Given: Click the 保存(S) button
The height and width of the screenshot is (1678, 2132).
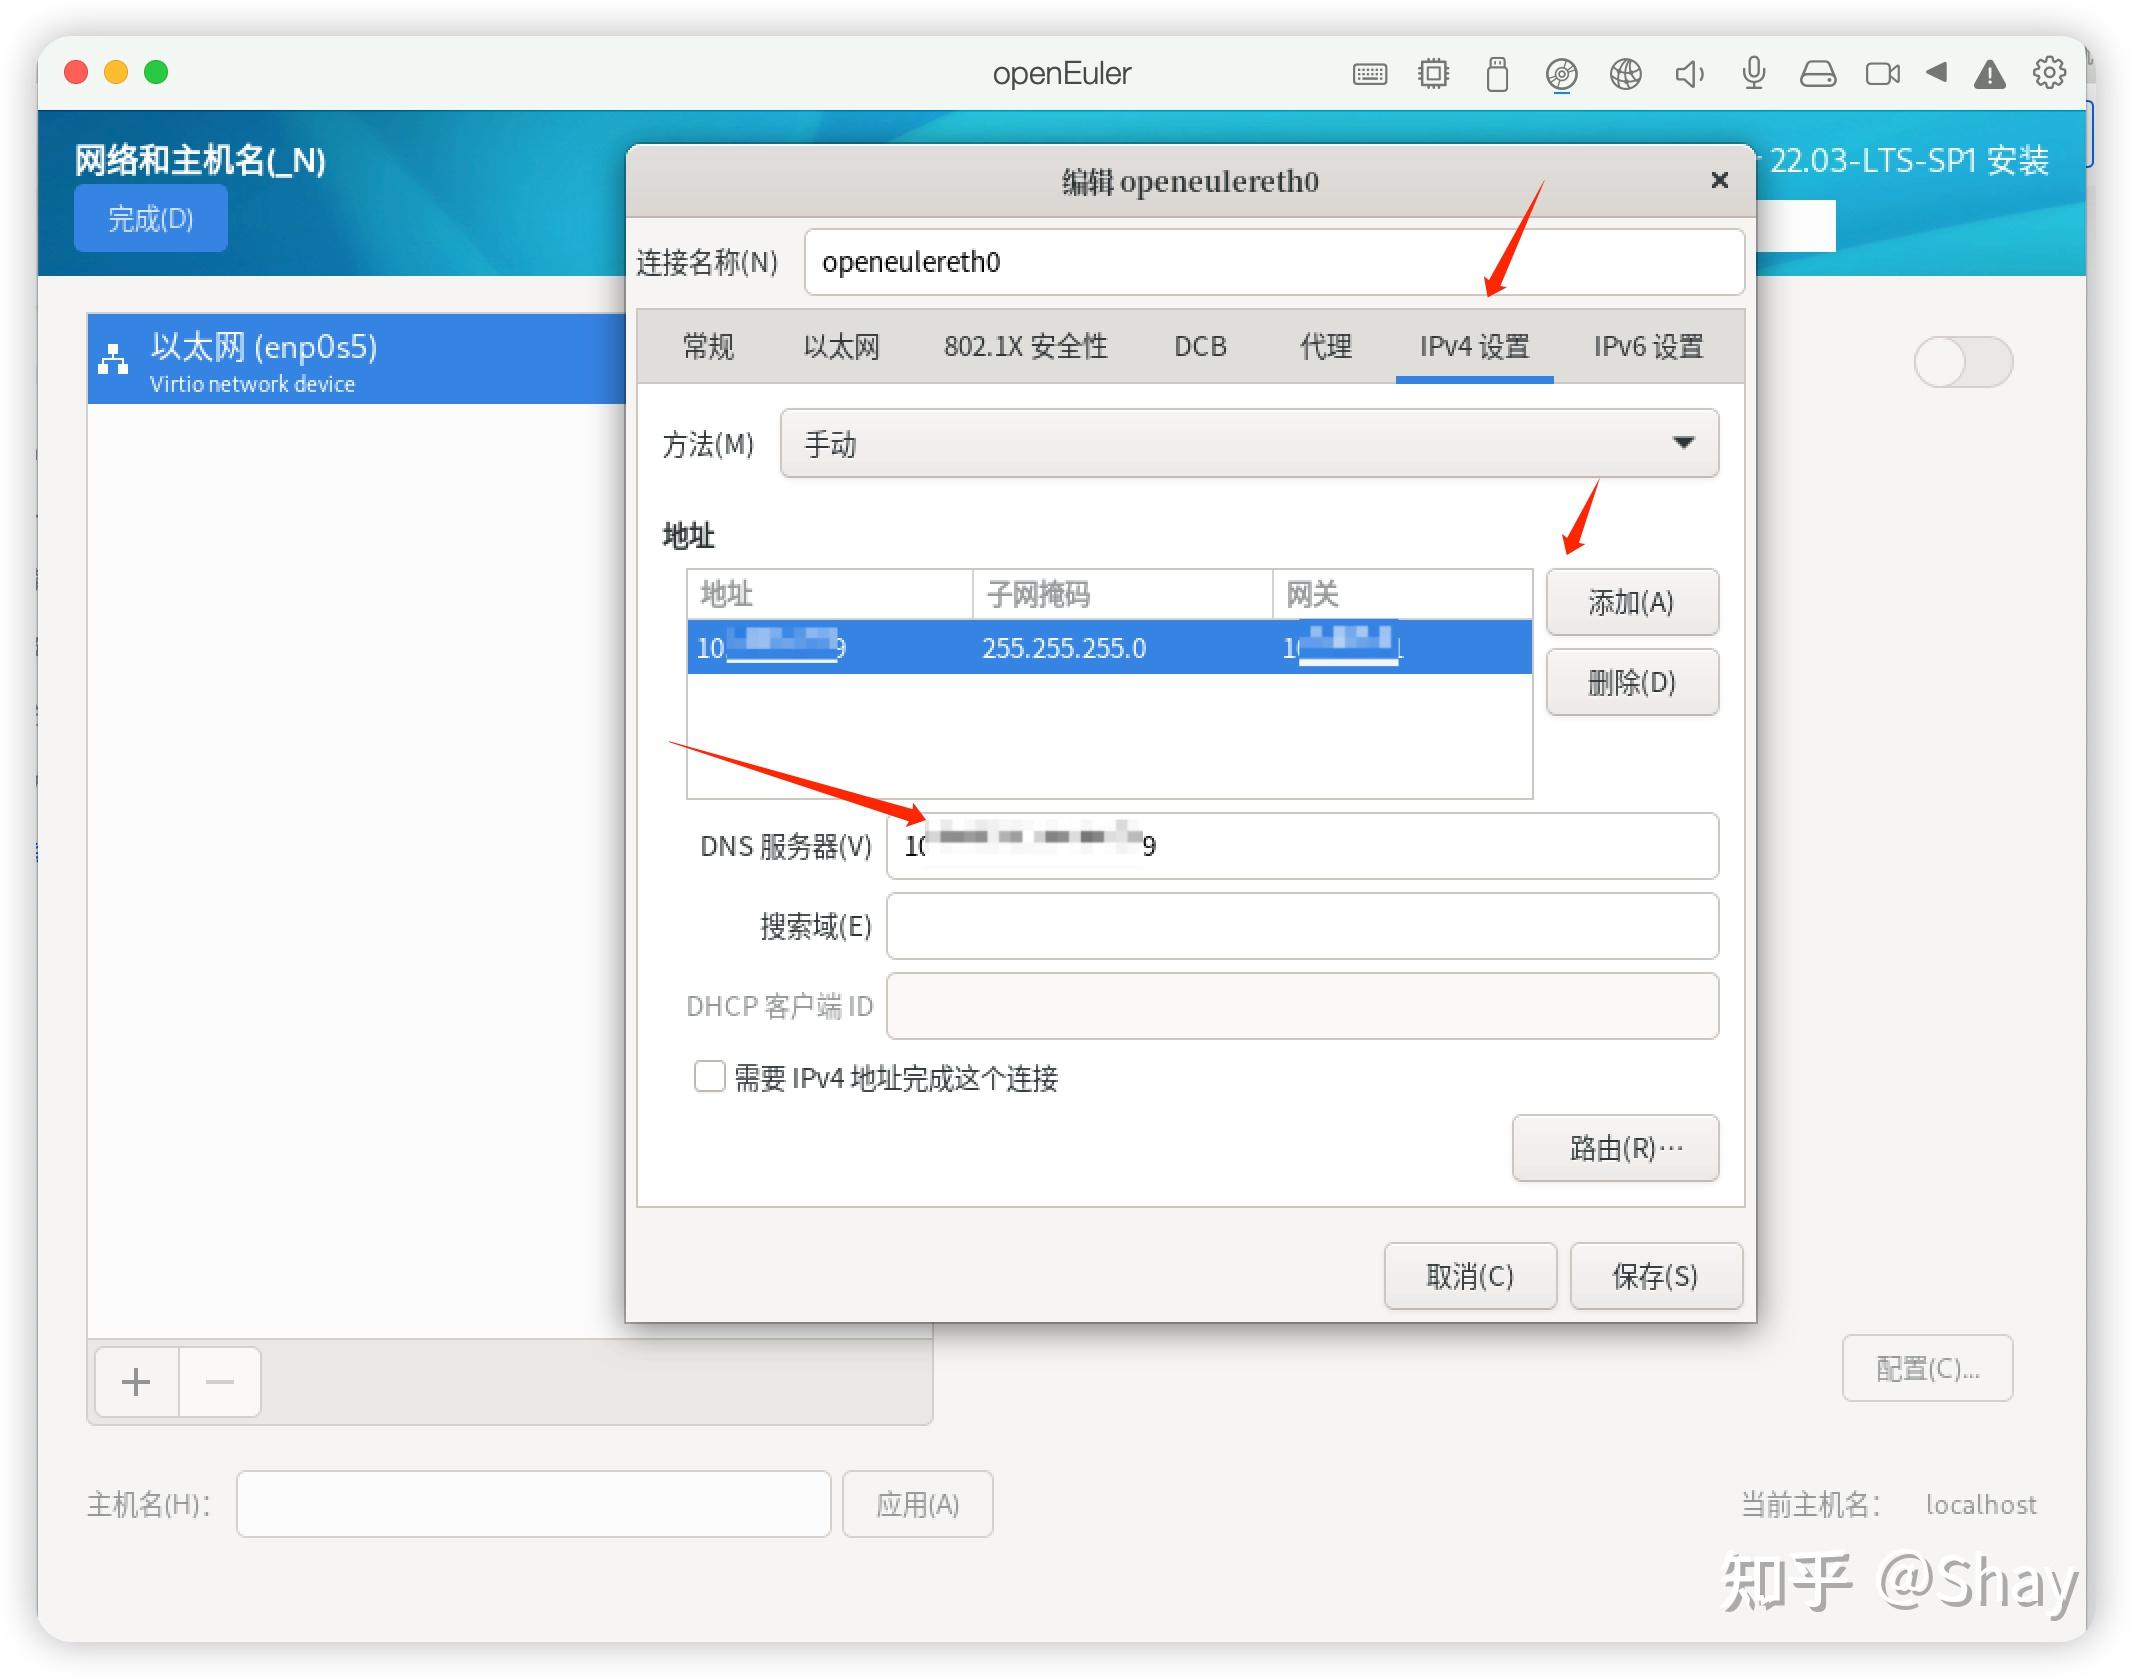Looking at the screenshot, I should click(x=1656, y=1276).
